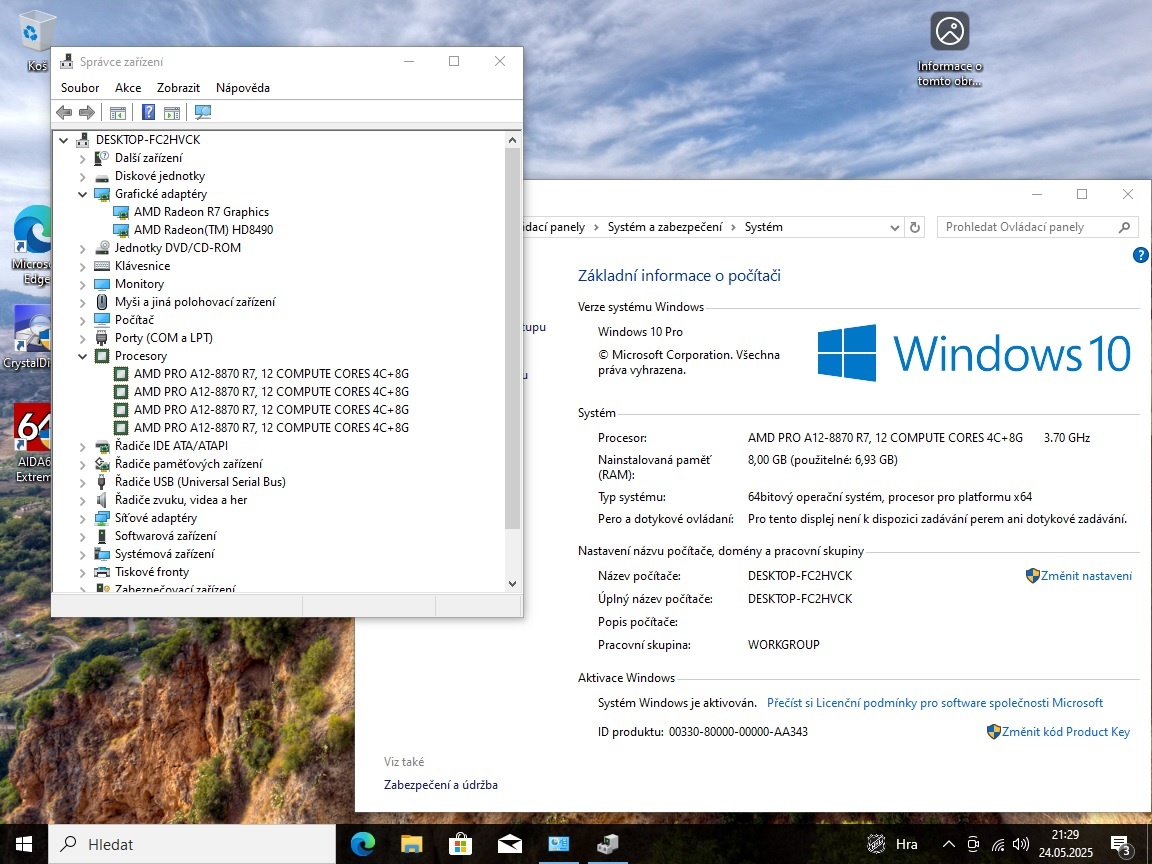
Task: Click the Forward arrow in Device Manager toolbar
Action: click(87, 112)
